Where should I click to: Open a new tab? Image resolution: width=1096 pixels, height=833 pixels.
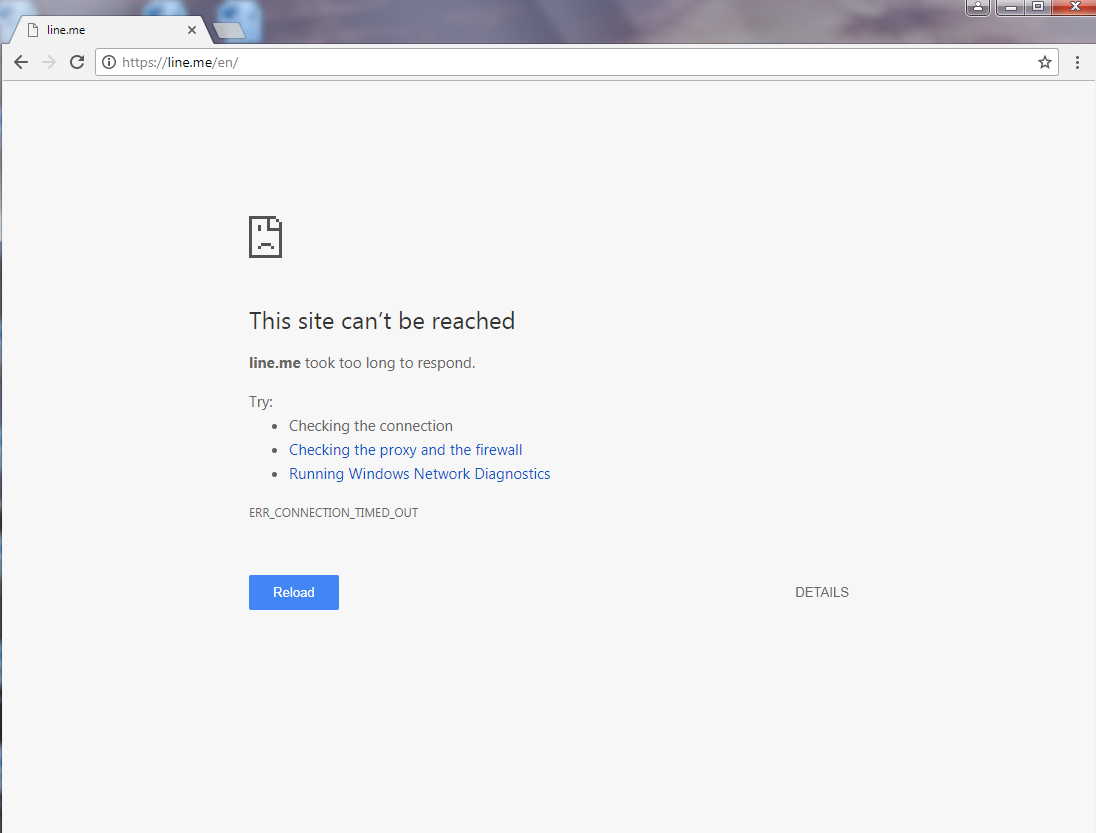coord(229,30)
